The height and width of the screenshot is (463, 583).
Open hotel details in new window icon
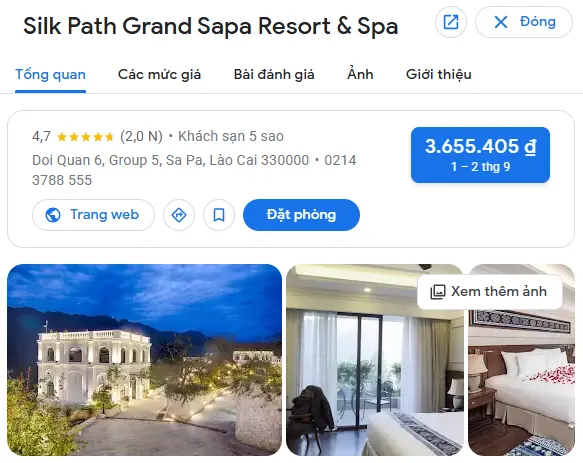[451, 22]
